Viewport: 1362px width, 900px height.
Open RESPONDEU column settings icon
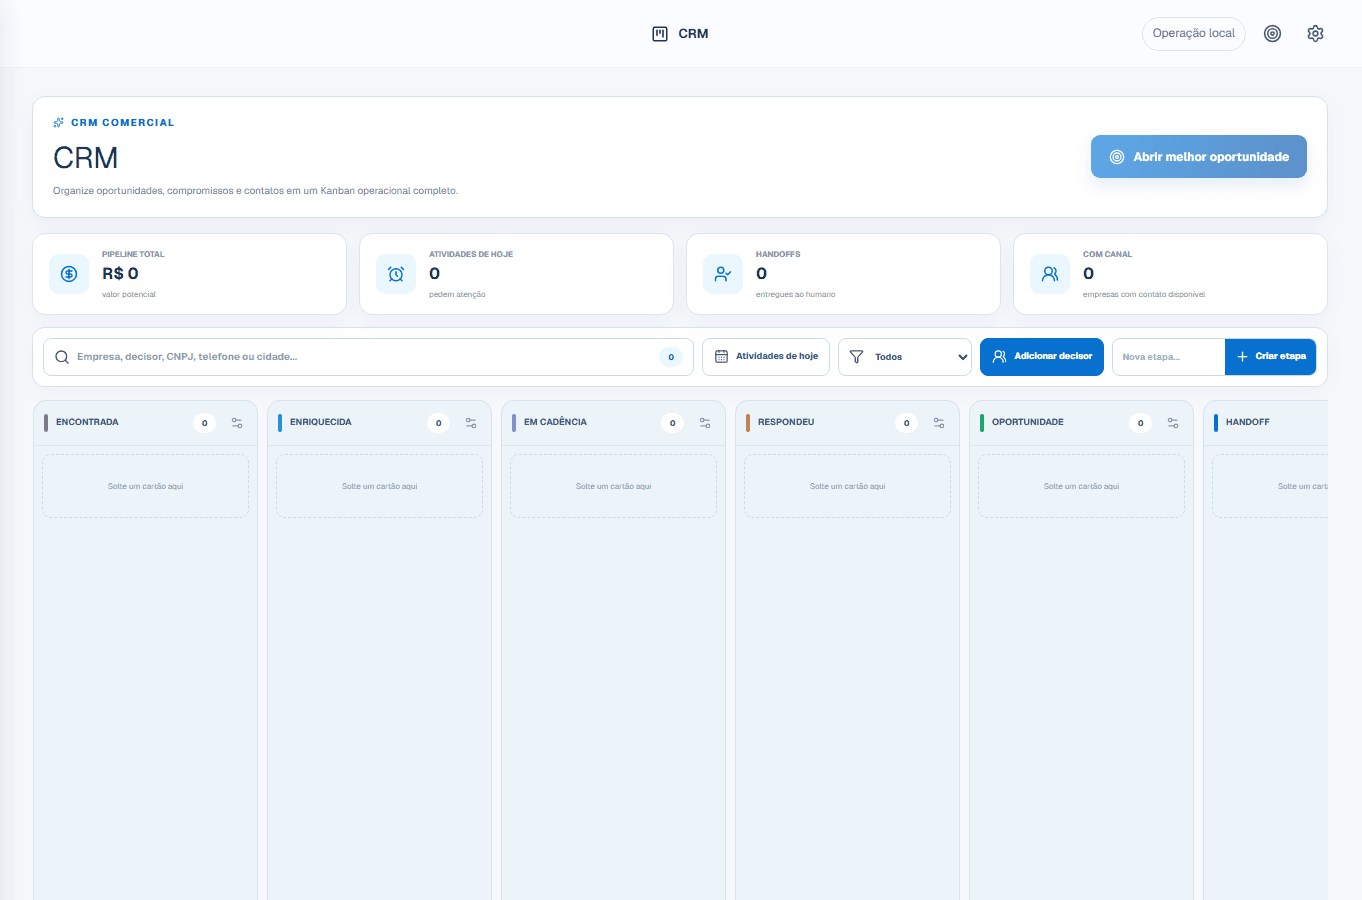(939, 423)
